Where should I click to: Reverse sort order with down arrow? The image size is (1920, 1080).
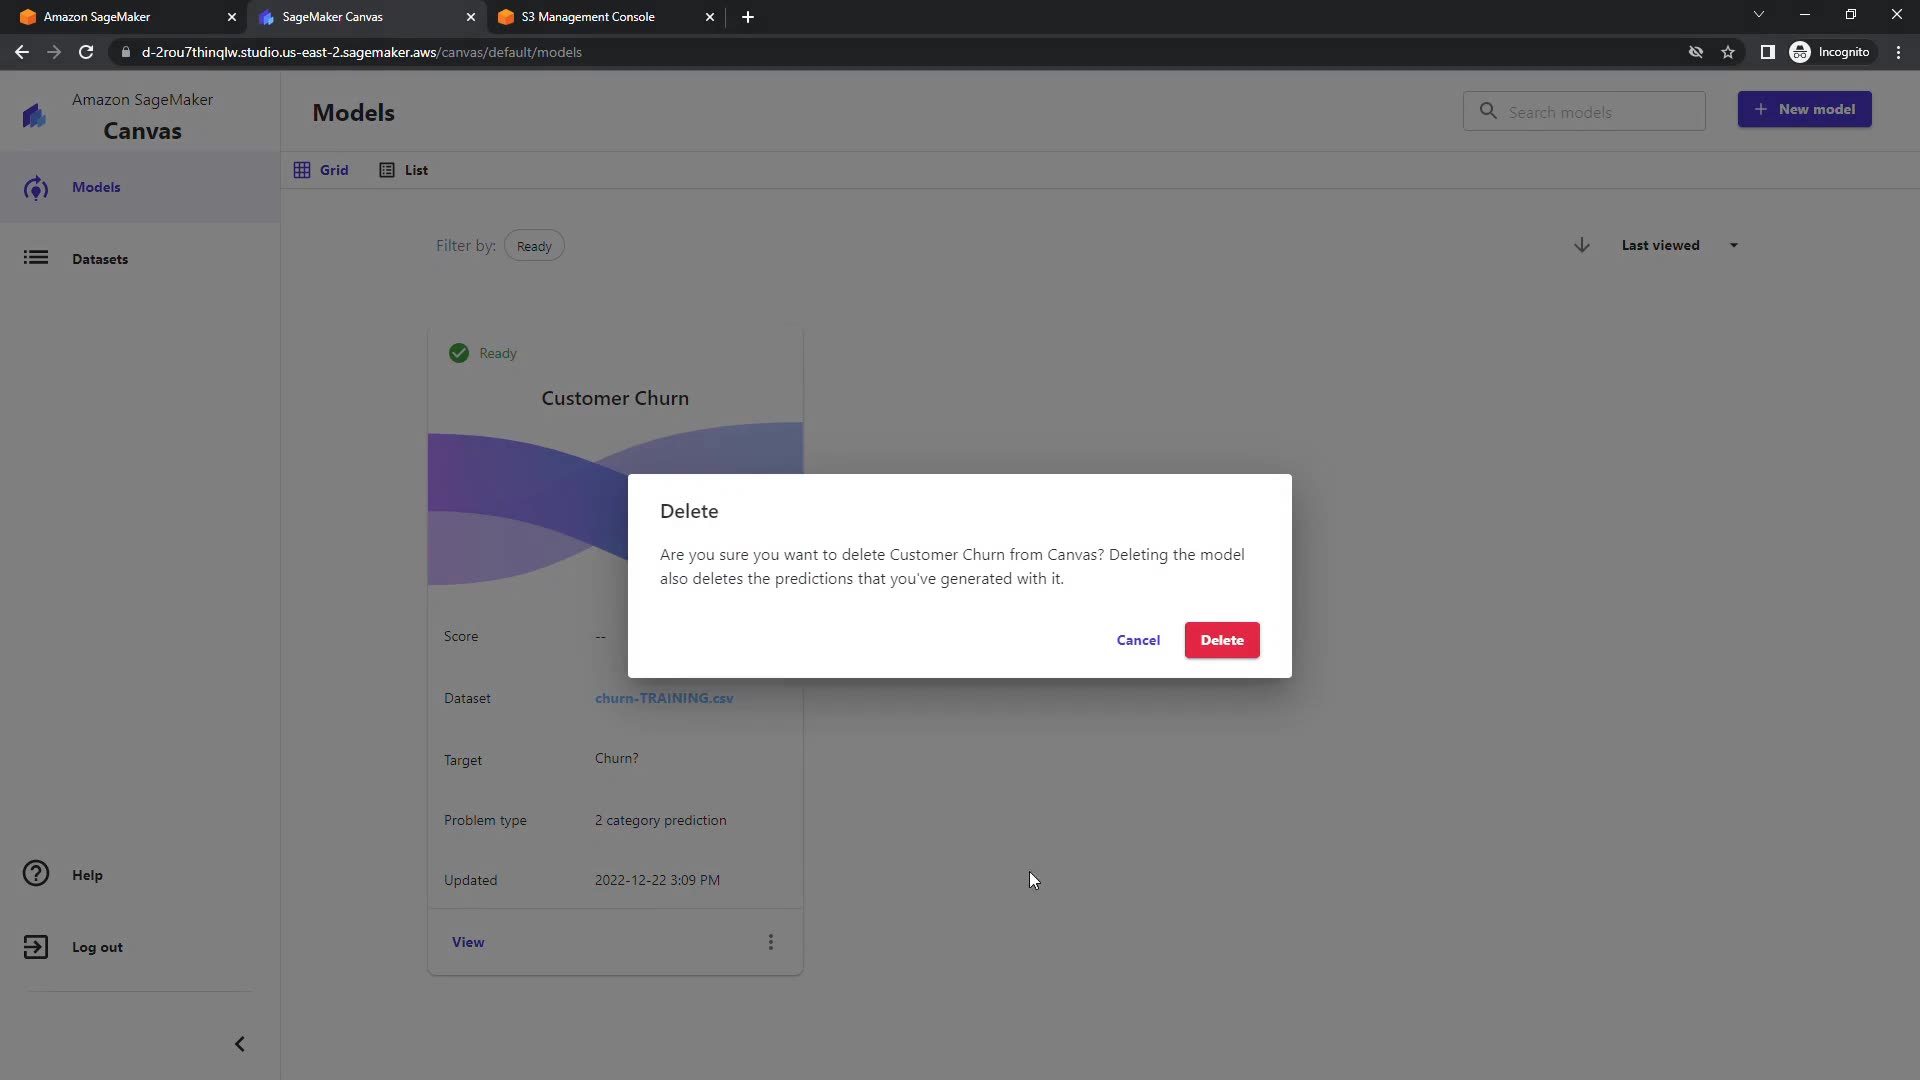1582,245
